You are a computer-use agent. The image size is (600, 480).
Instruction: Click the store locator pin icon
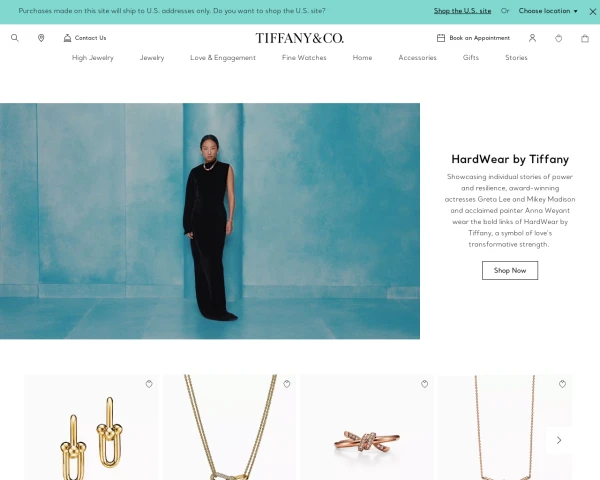click(41, 38)
